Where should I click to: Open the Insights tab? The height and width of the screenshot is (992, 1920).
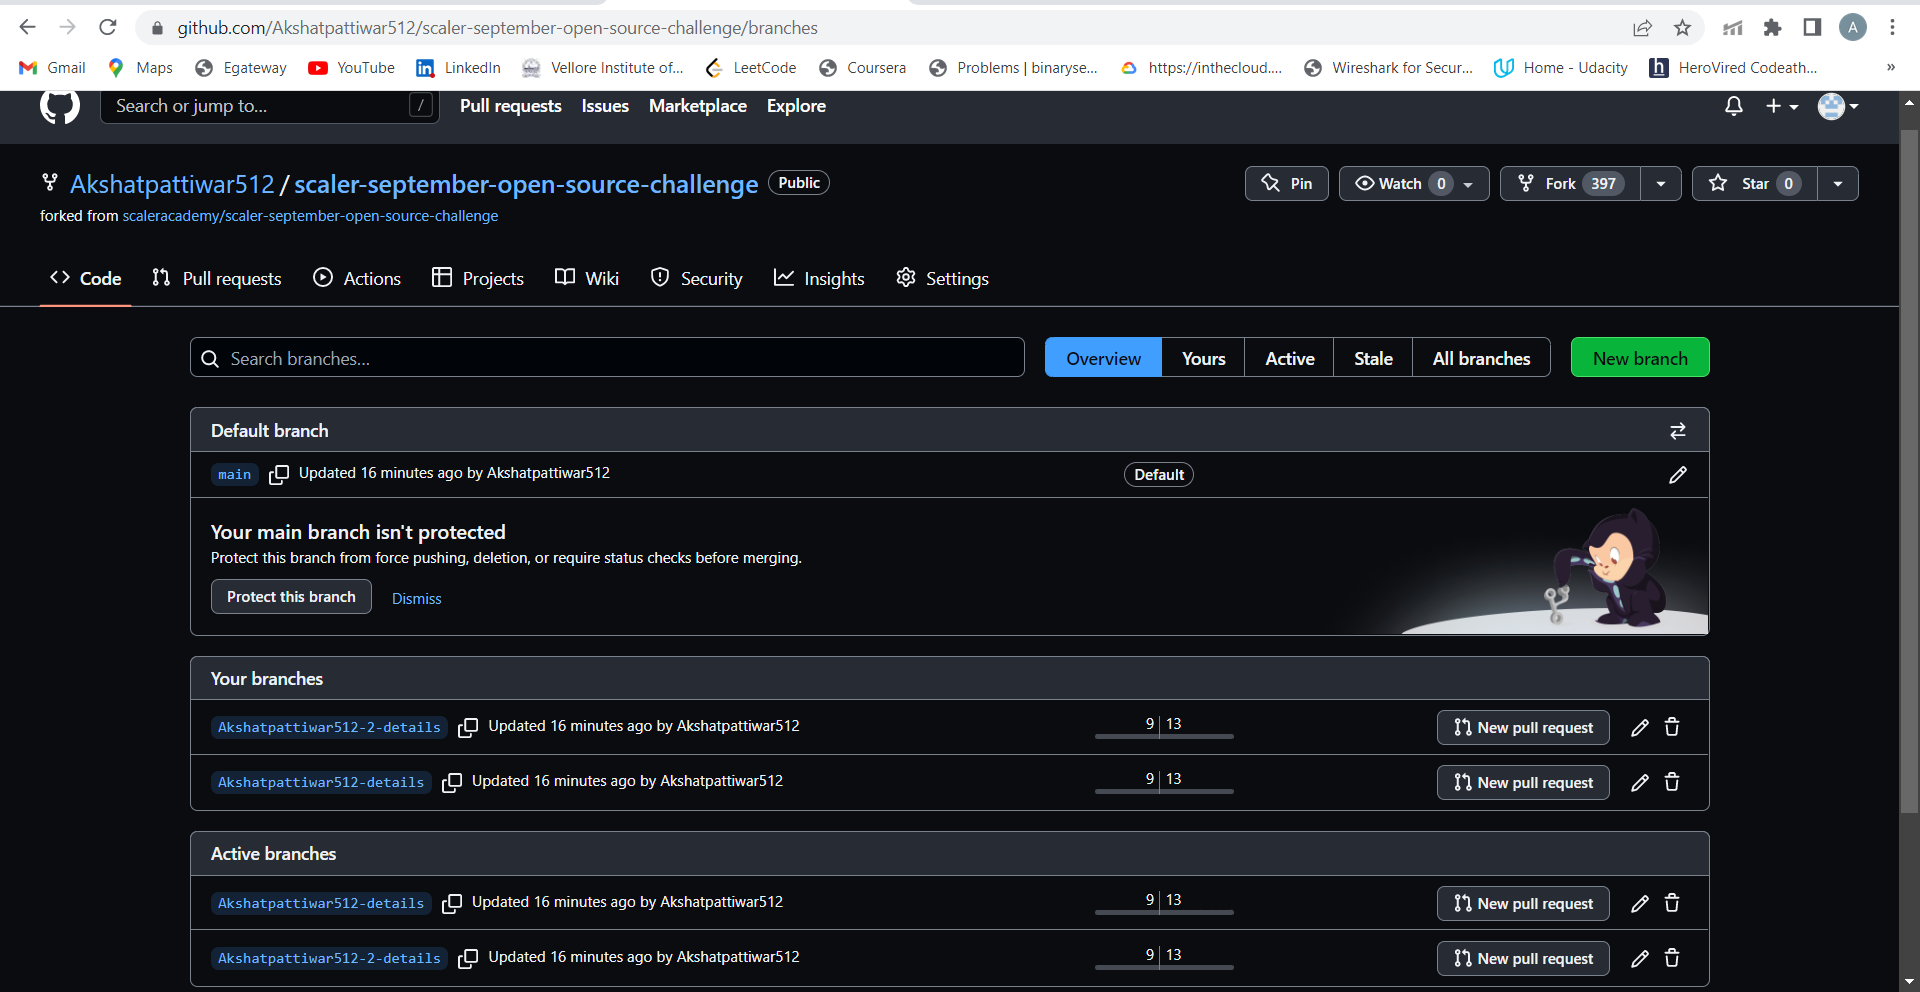click(819, 278)
